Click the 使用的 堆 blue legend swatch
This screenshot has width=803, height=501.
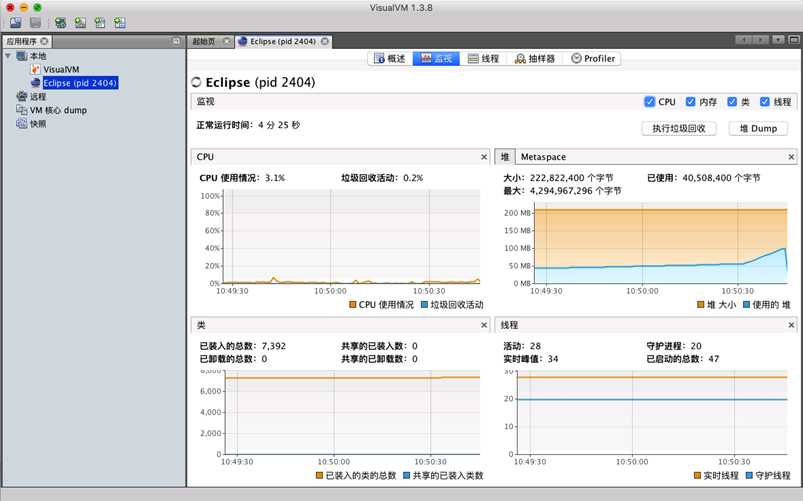[x=746, y=304]
